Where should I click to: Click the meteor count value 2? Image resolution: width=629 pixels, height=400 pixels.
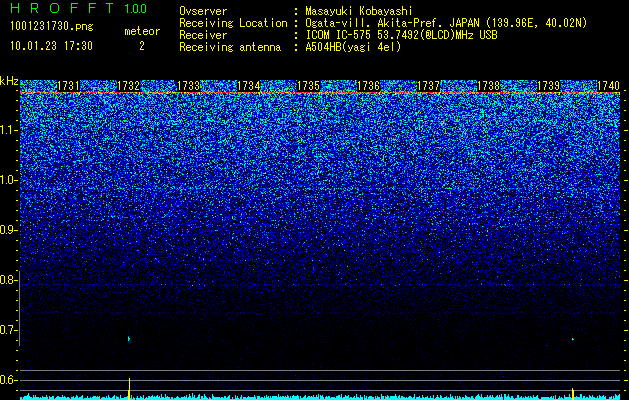pyautogui.click(x=142, y=46)
